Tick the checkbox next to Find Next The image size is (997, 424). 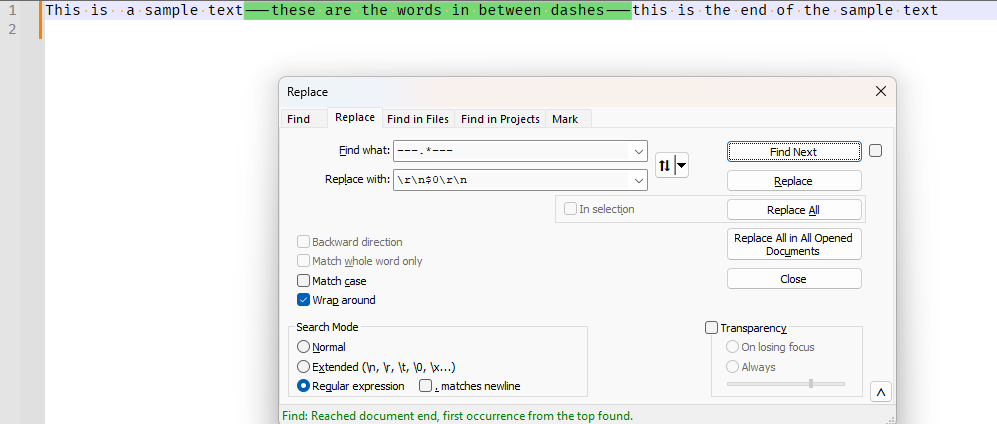(875, 151)
